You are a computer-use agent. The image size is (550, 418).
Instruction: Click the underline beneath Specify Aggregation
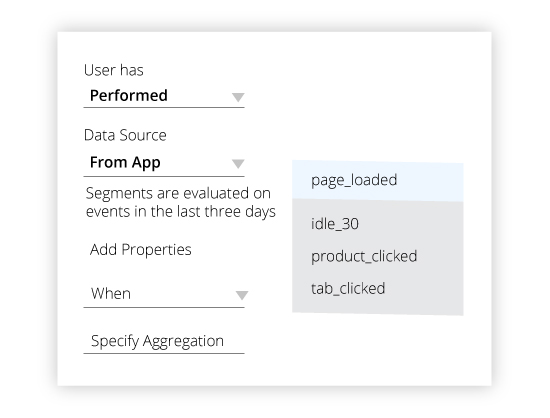164,353
